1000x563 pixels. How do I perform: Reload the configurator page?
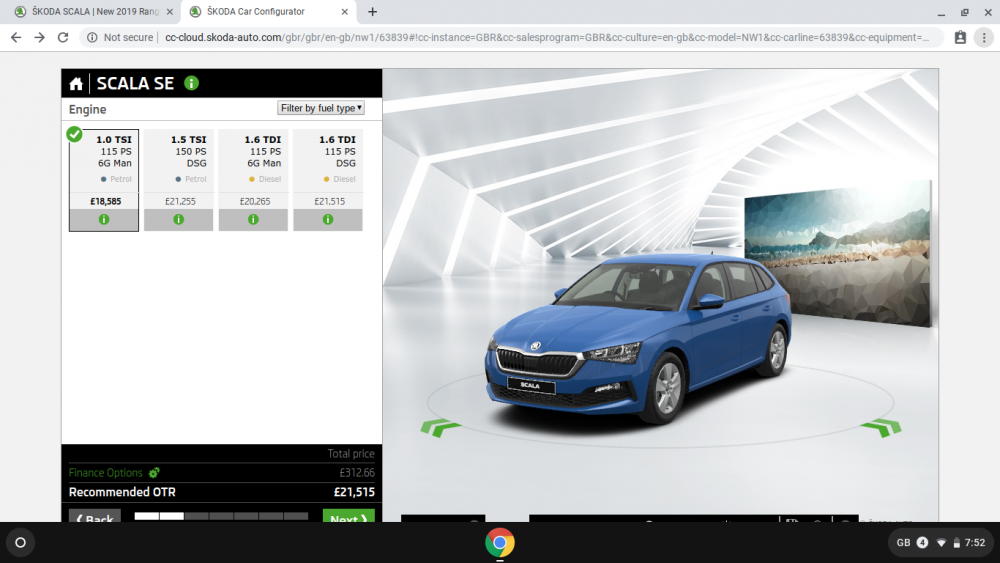point(62,38)
